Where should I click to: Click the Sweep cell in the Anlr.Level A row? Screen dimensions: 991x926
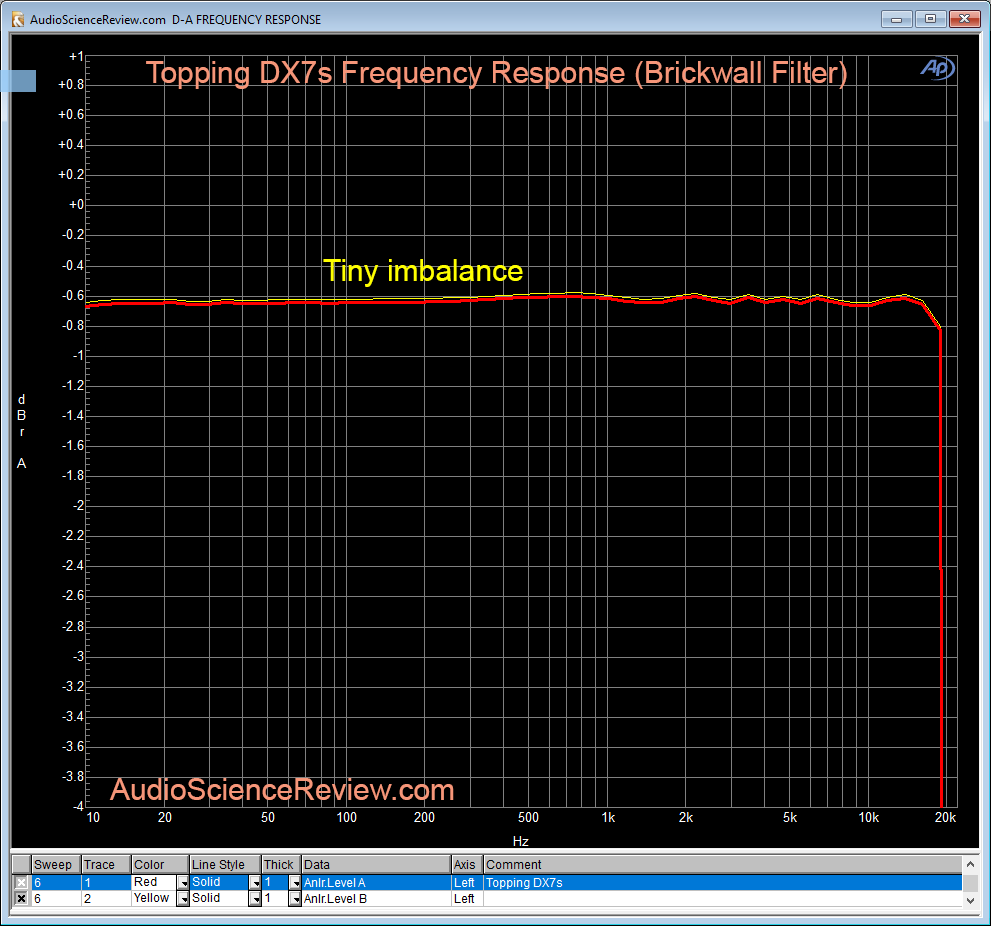[x=56, y=882]
